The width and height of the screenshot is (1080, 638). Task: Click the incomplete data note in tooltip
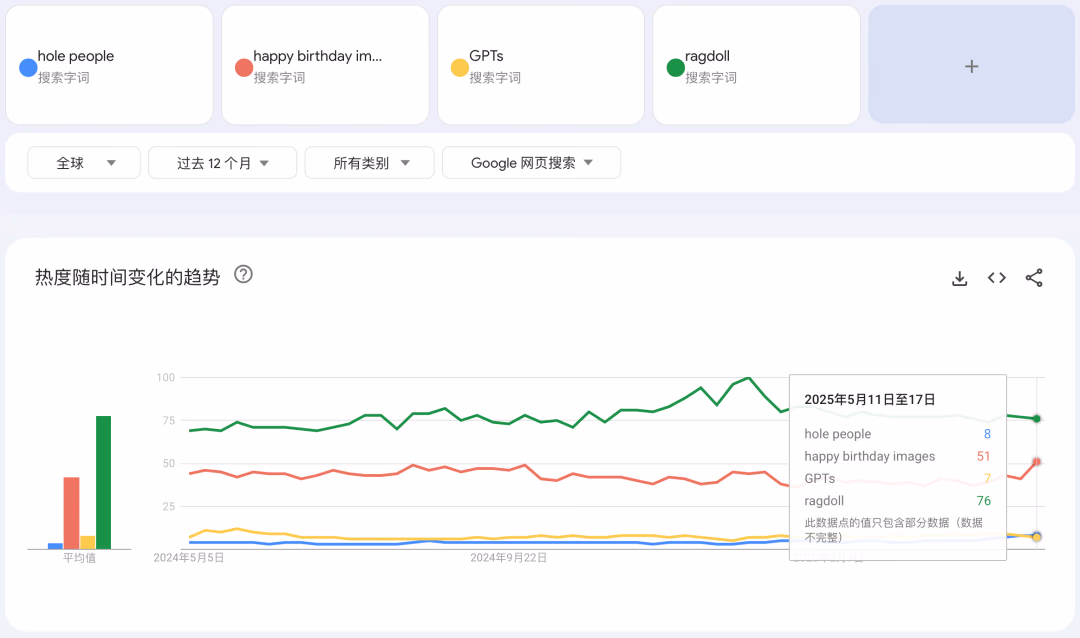[x=893, y=530]
